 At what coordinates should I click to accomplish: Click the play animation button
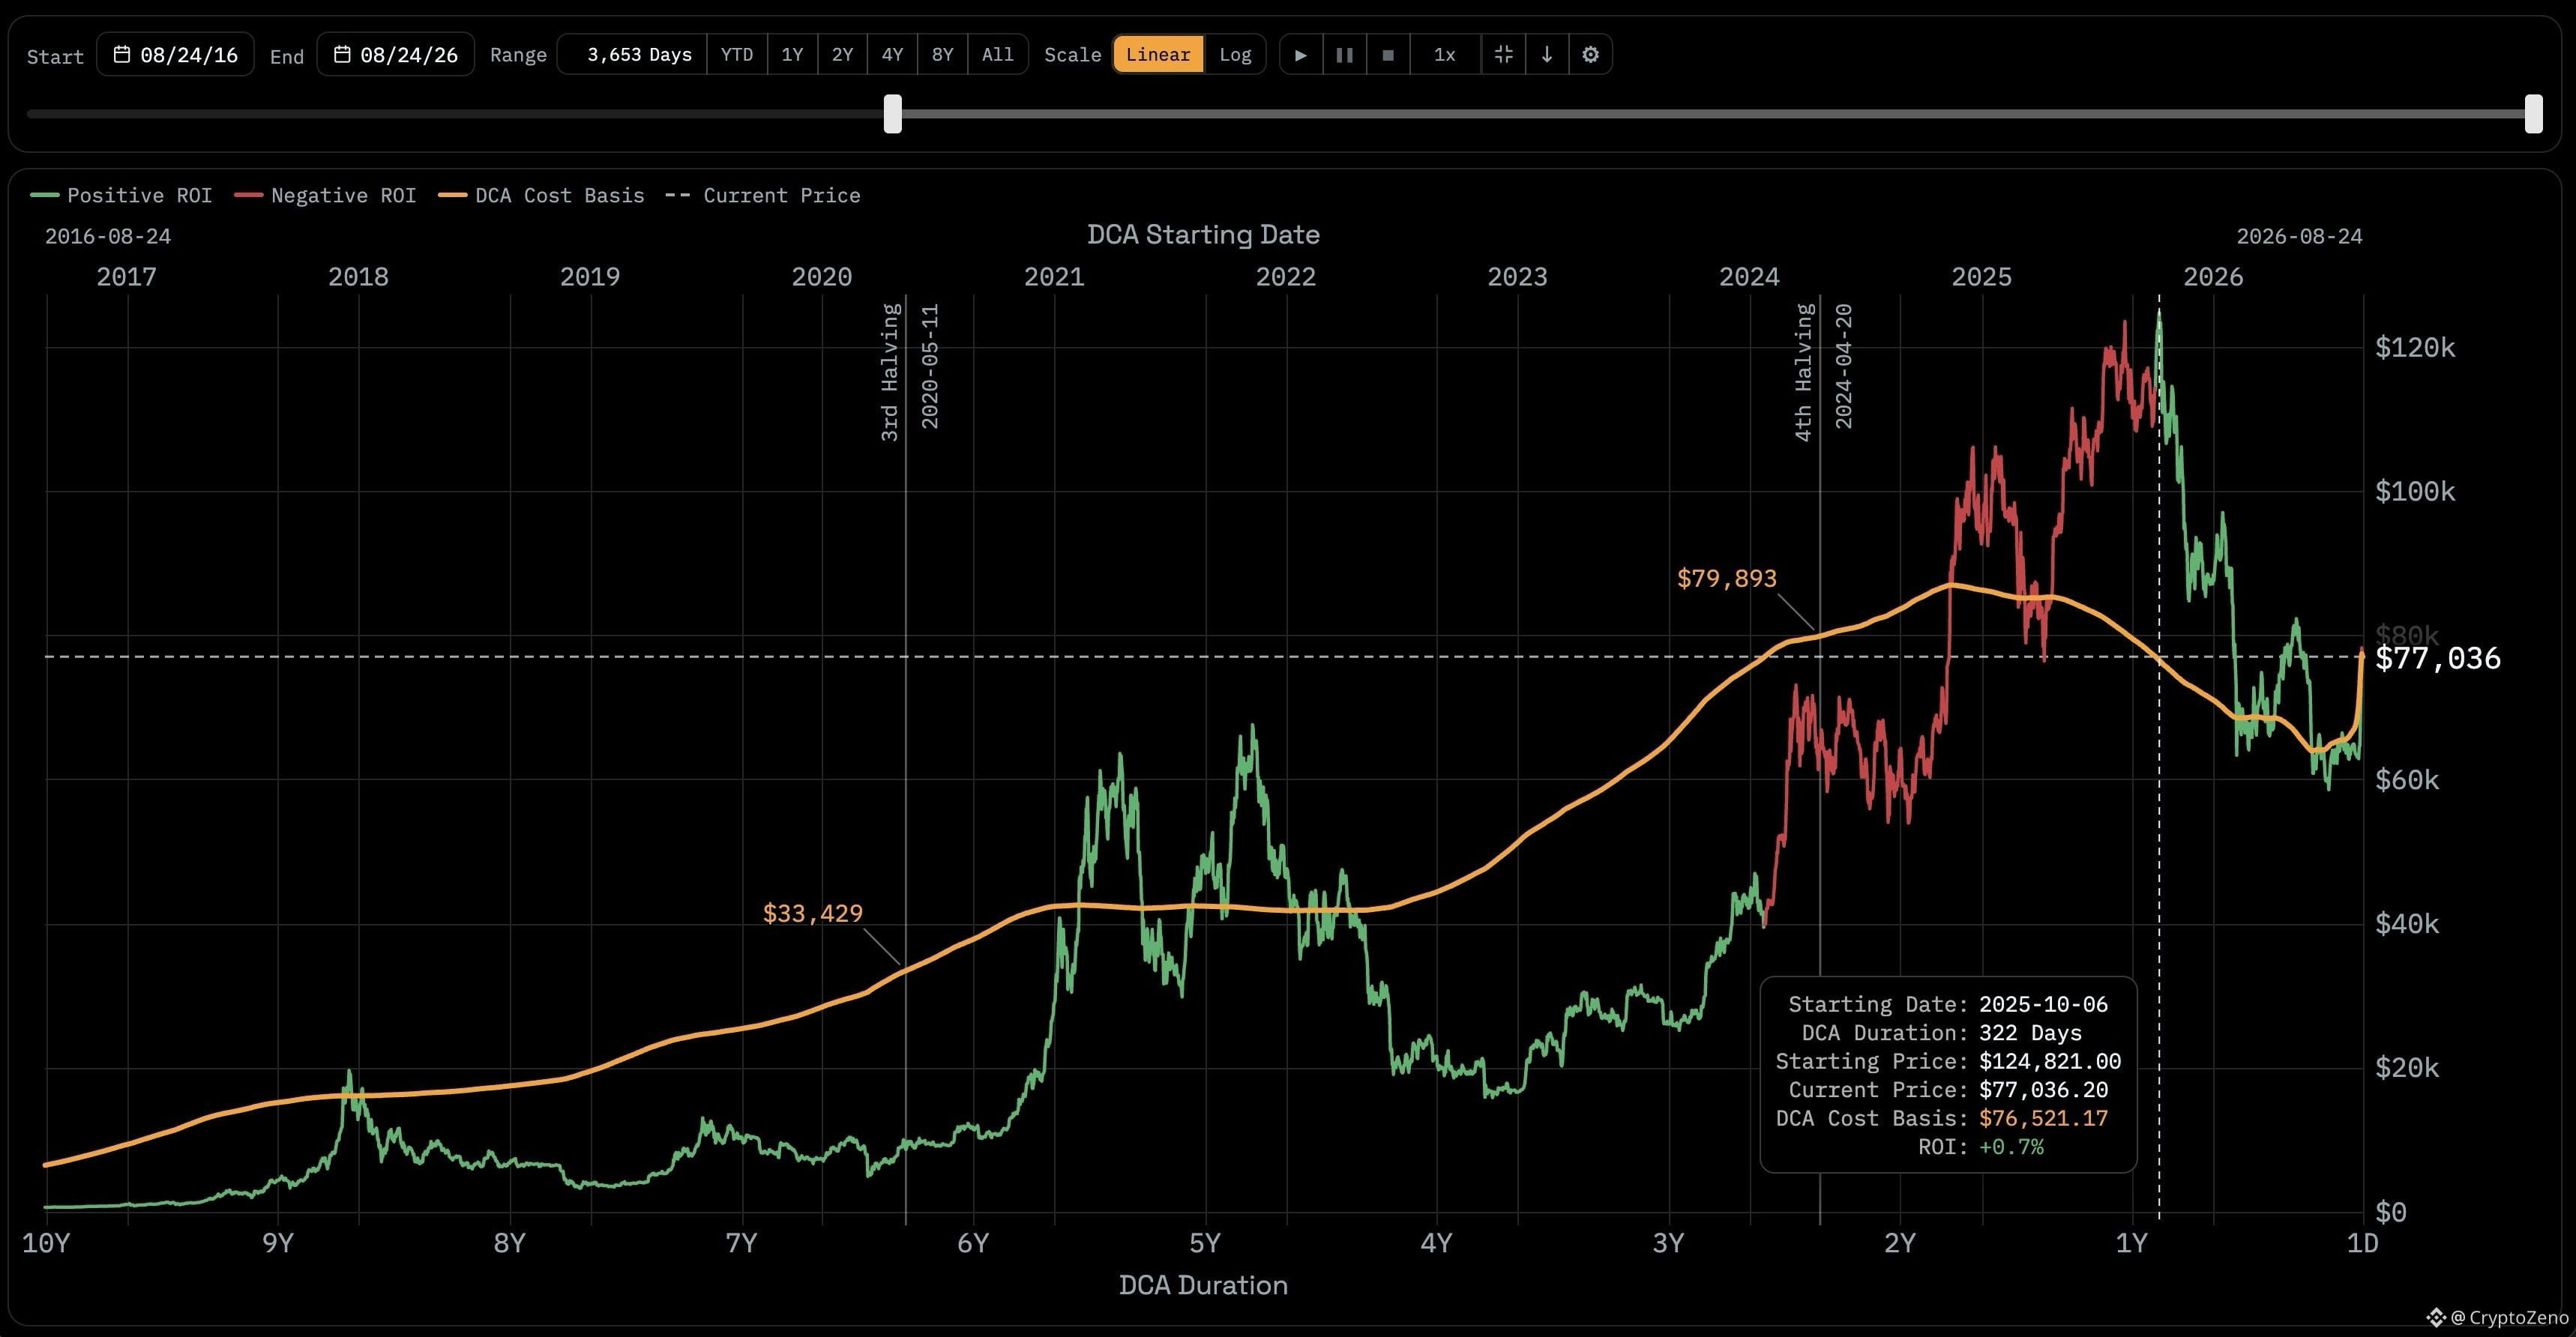click(x=1301, y=54)
